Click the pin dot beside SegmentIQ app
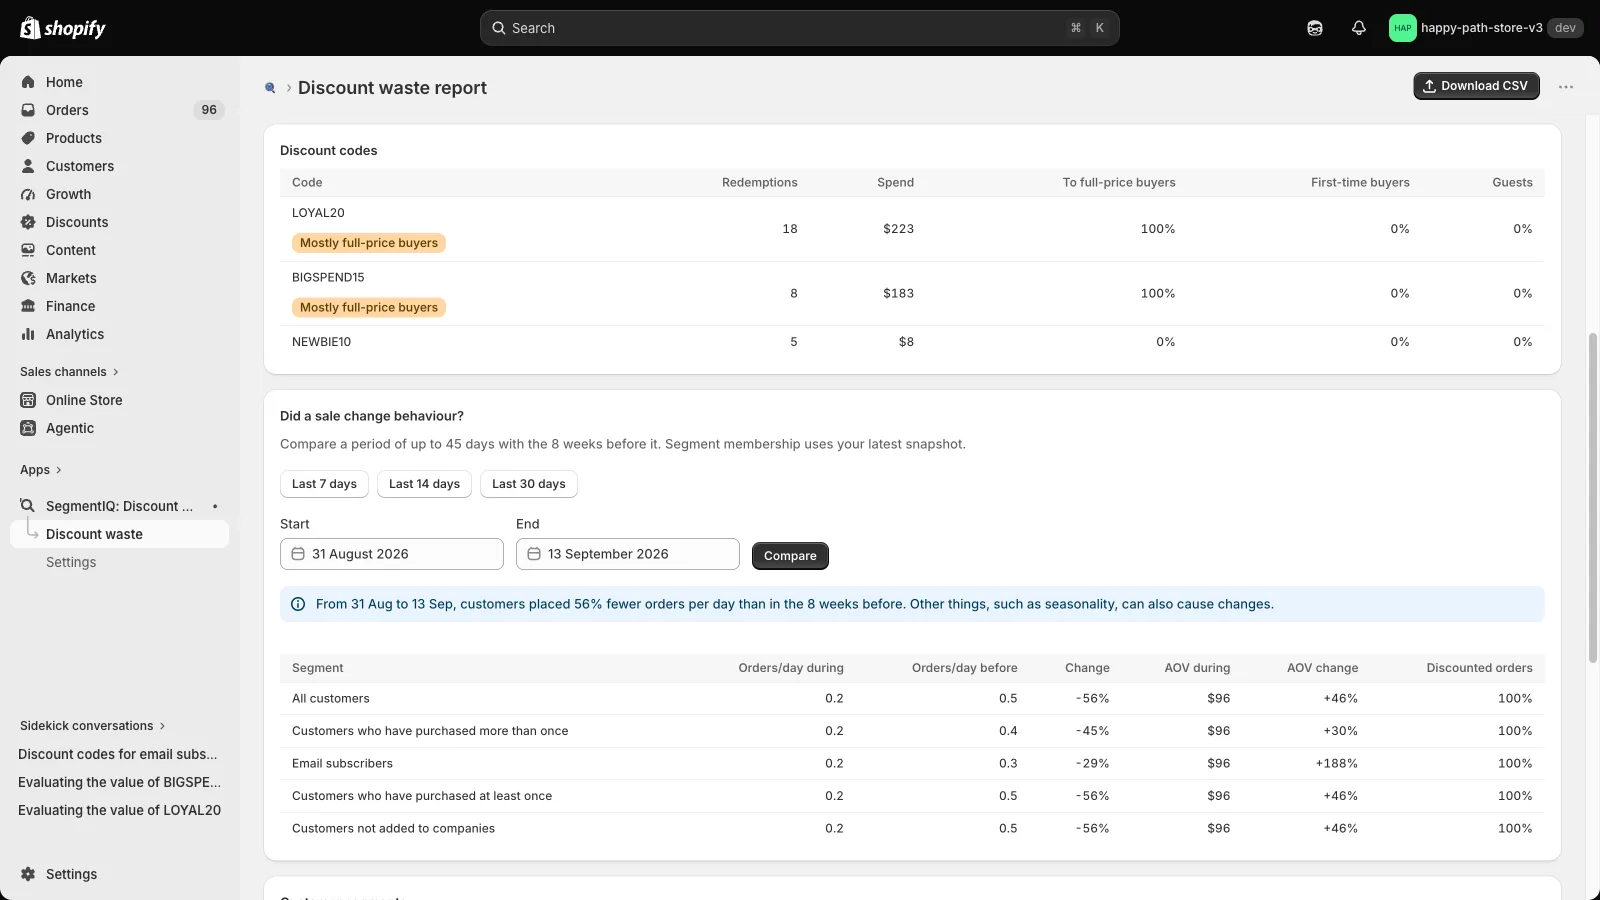Screen dimensions: 1600x900 215,506
